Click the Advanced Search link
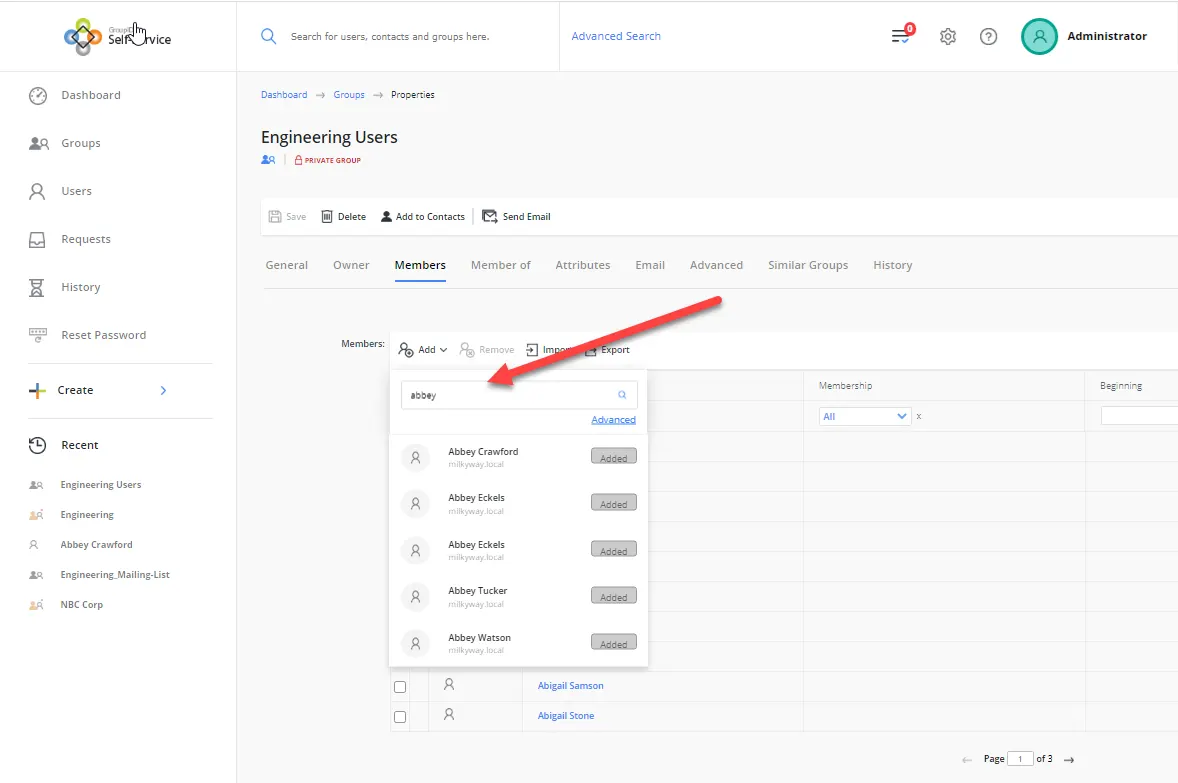 pyautogui.click(x=616, y=36)
